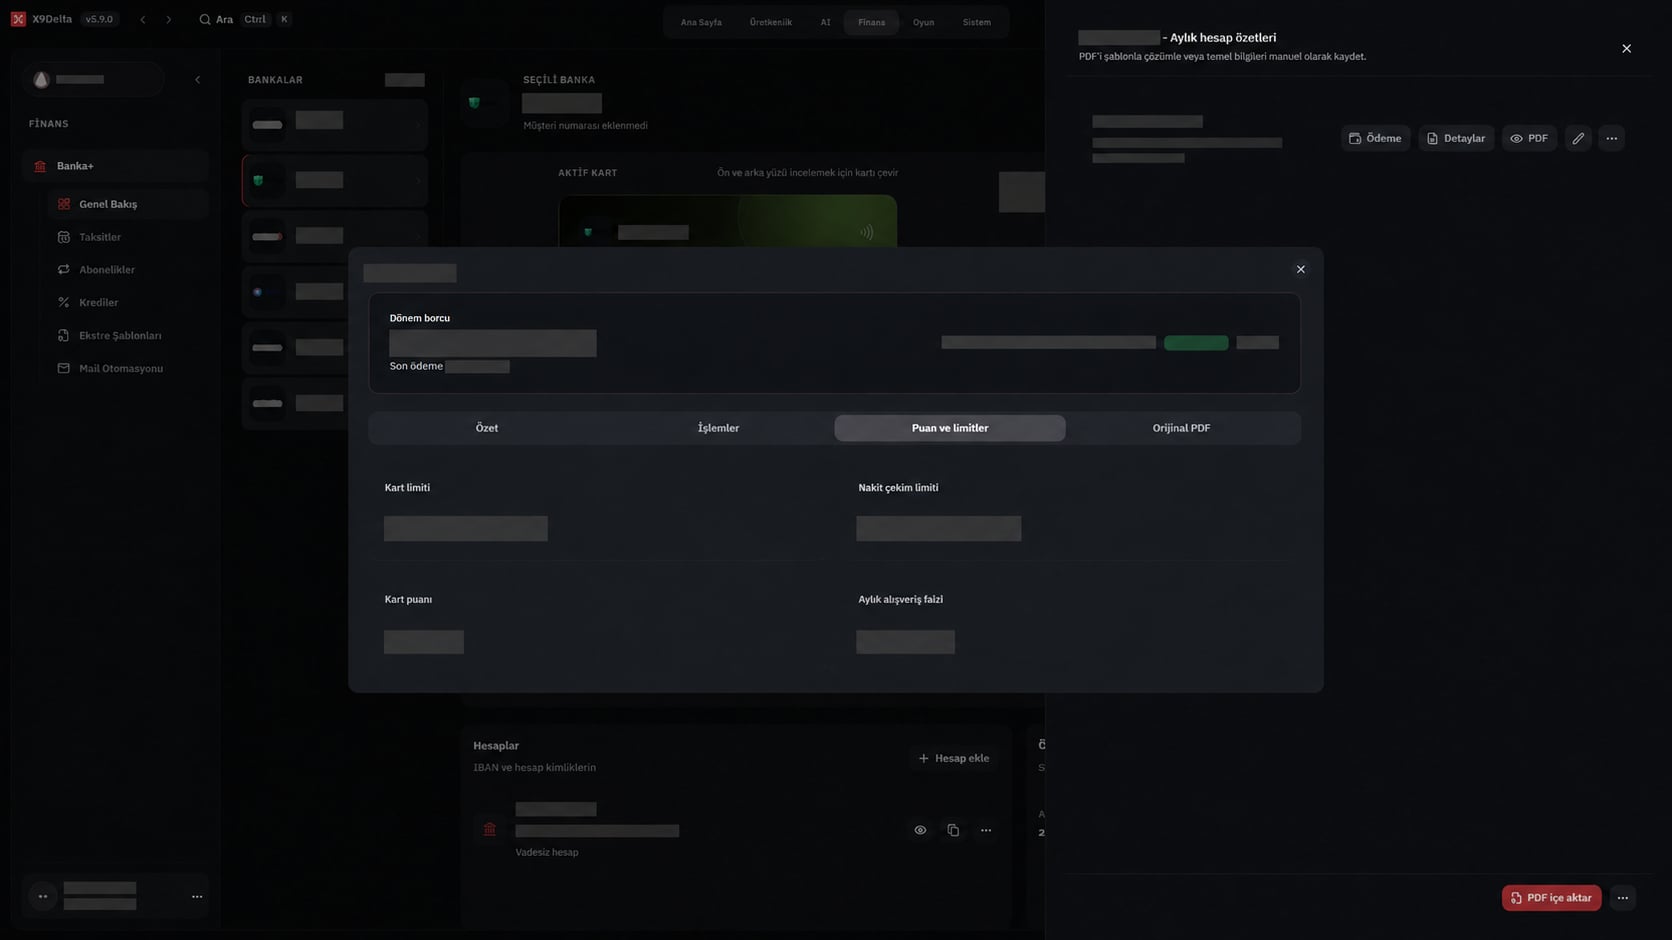The width and height of the screenshot is (1672, 940).
Task: Collapse the sidebar with the chevron
Action: [x=197, y=79]
